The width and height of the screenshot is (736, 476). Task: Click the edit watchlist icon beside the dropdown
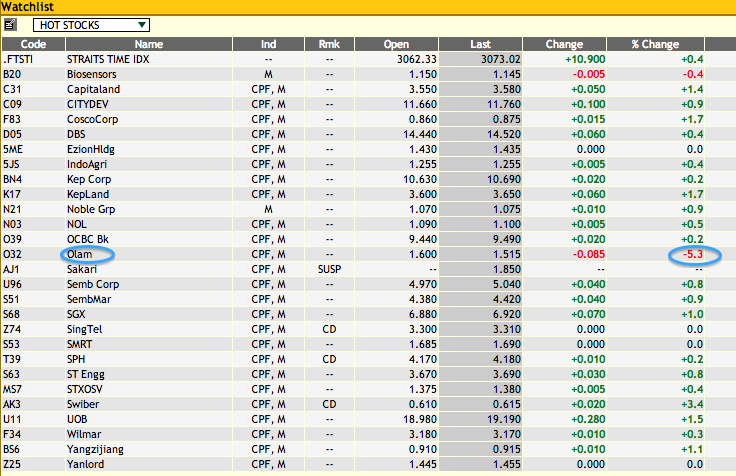coord(10,24)
